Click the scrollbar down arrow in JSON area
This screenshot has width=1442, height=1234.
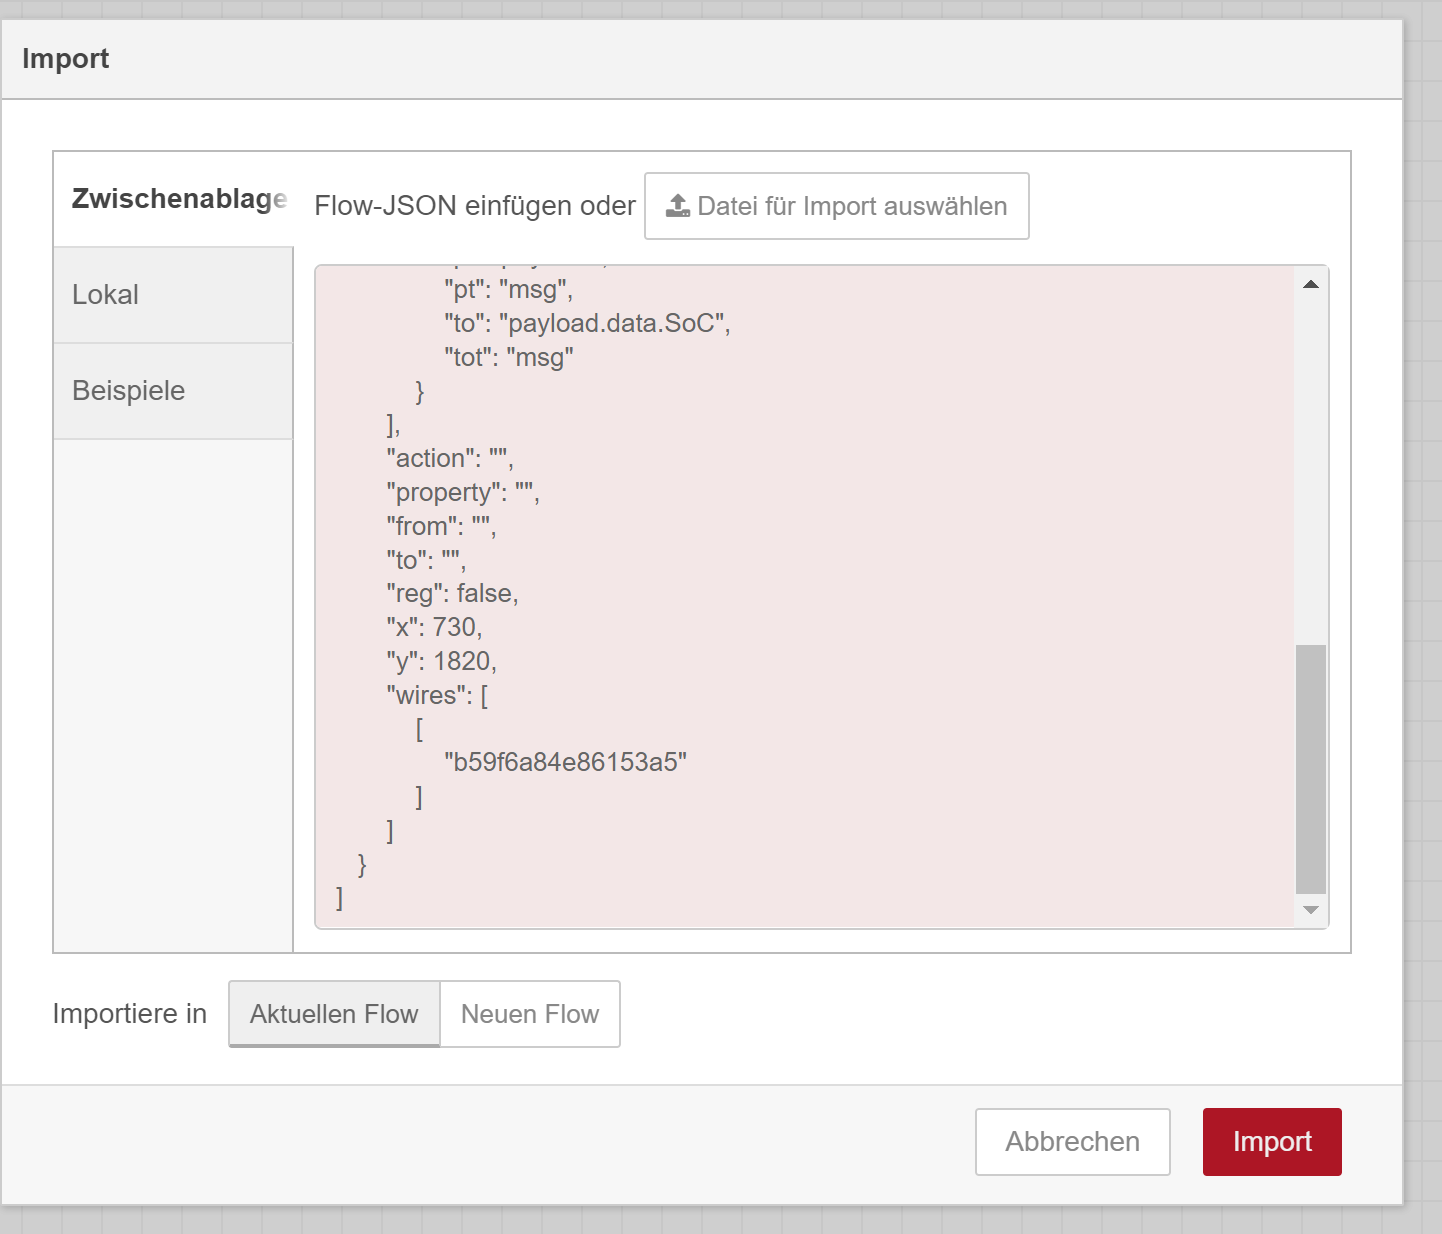coord(1311,910)
